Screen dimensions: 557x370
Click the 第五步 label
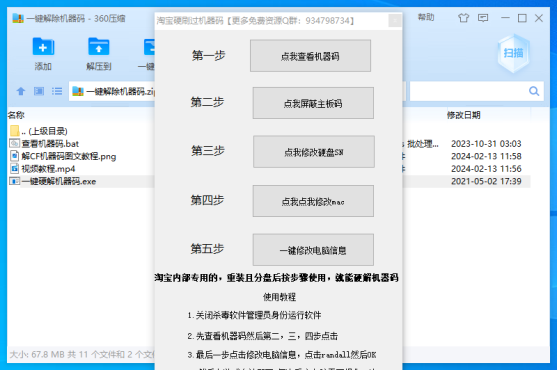[x=207, y=249]
